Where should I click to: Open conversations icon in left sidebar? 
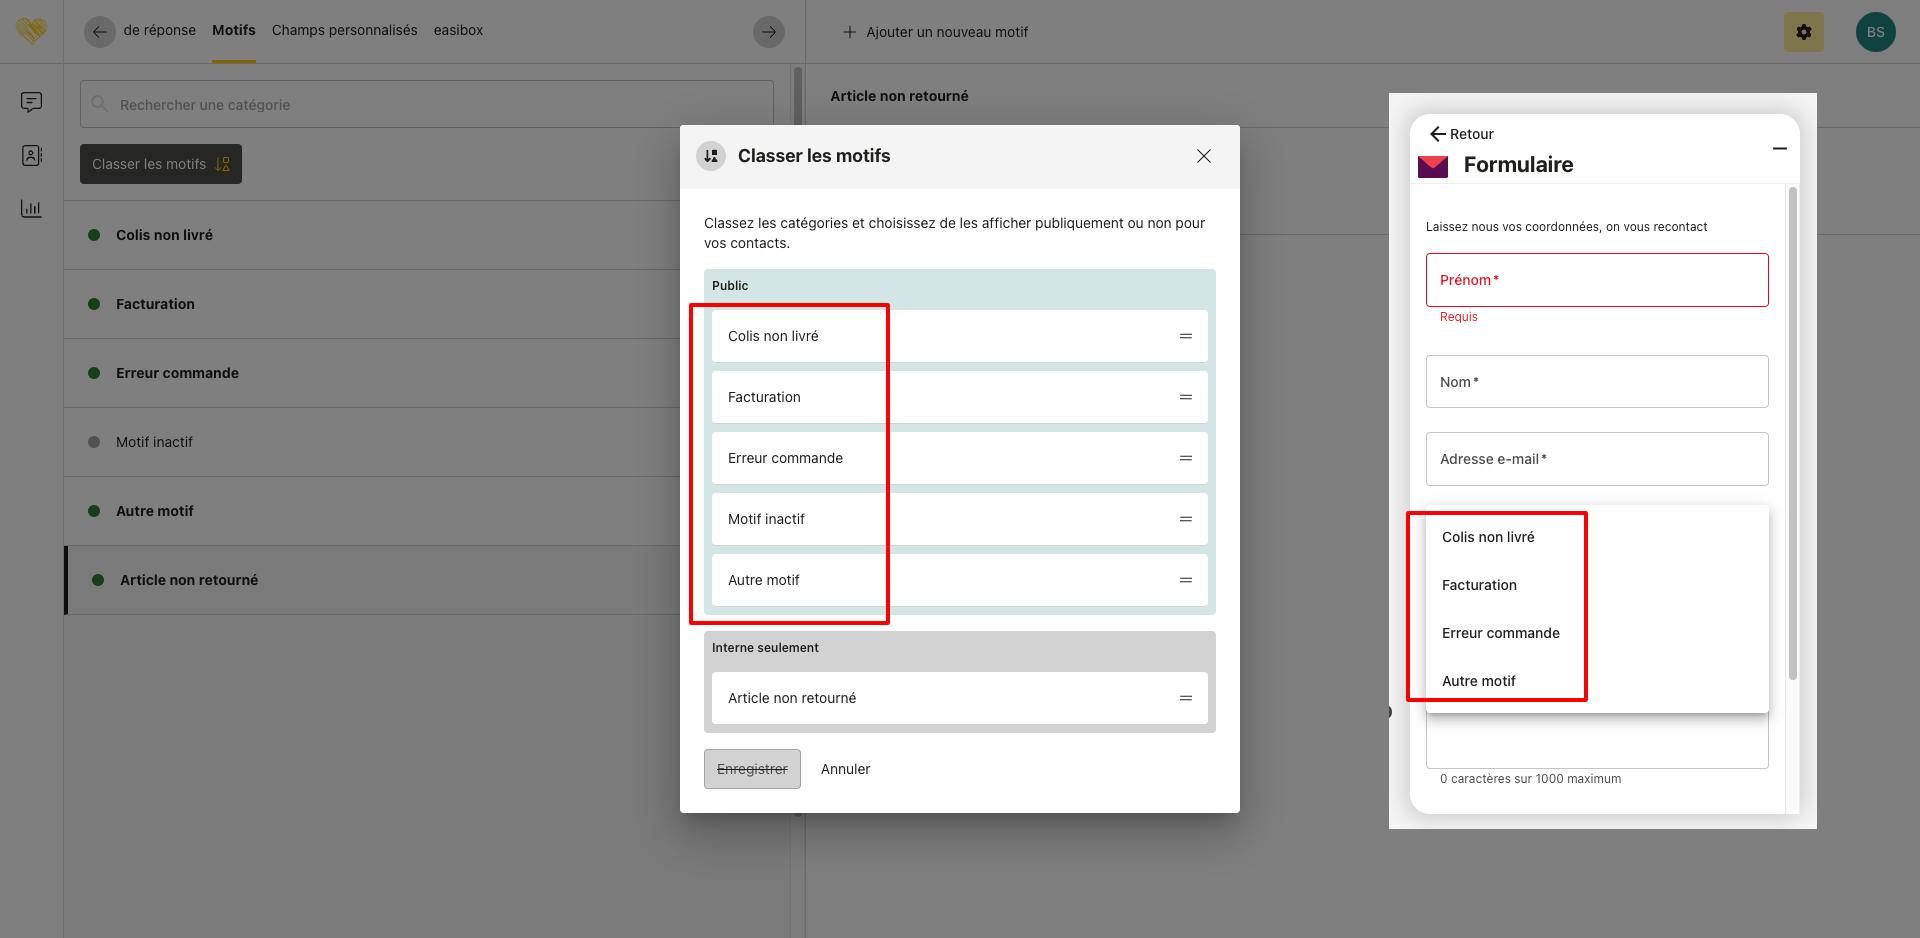click(x=31, y=102)
